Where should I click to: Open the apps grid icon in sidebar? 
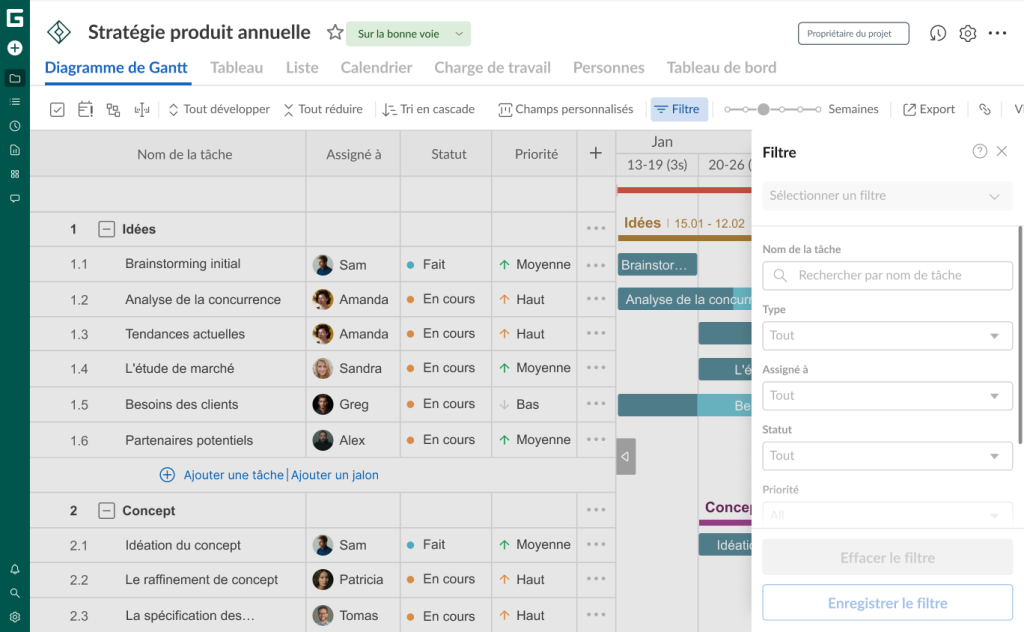click(x=14, y=174)
